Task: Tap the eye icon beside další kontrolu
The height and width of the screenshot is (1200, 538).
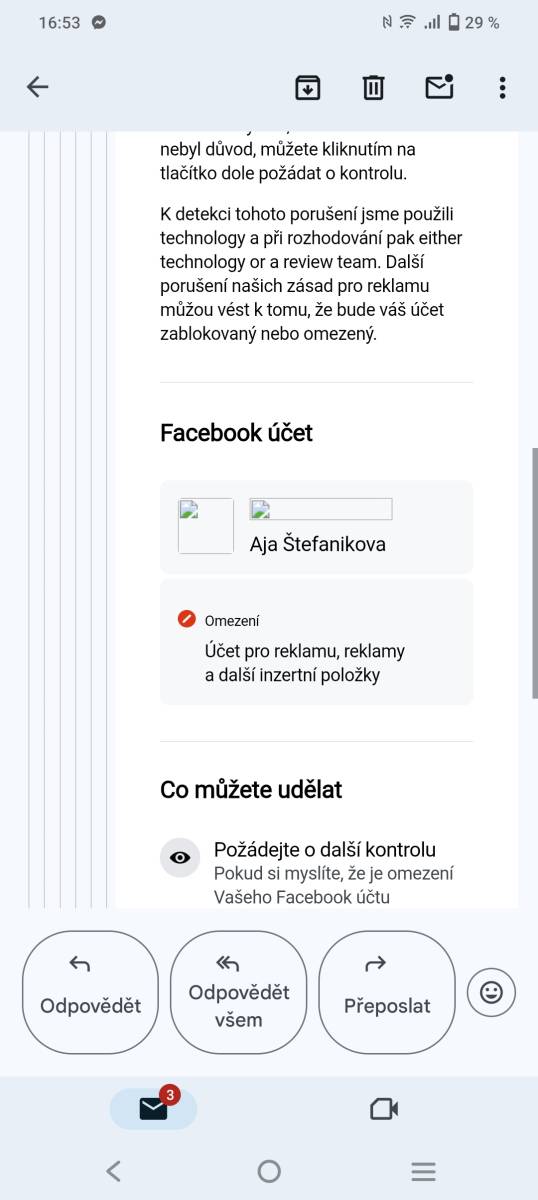Action: point(180,857)
